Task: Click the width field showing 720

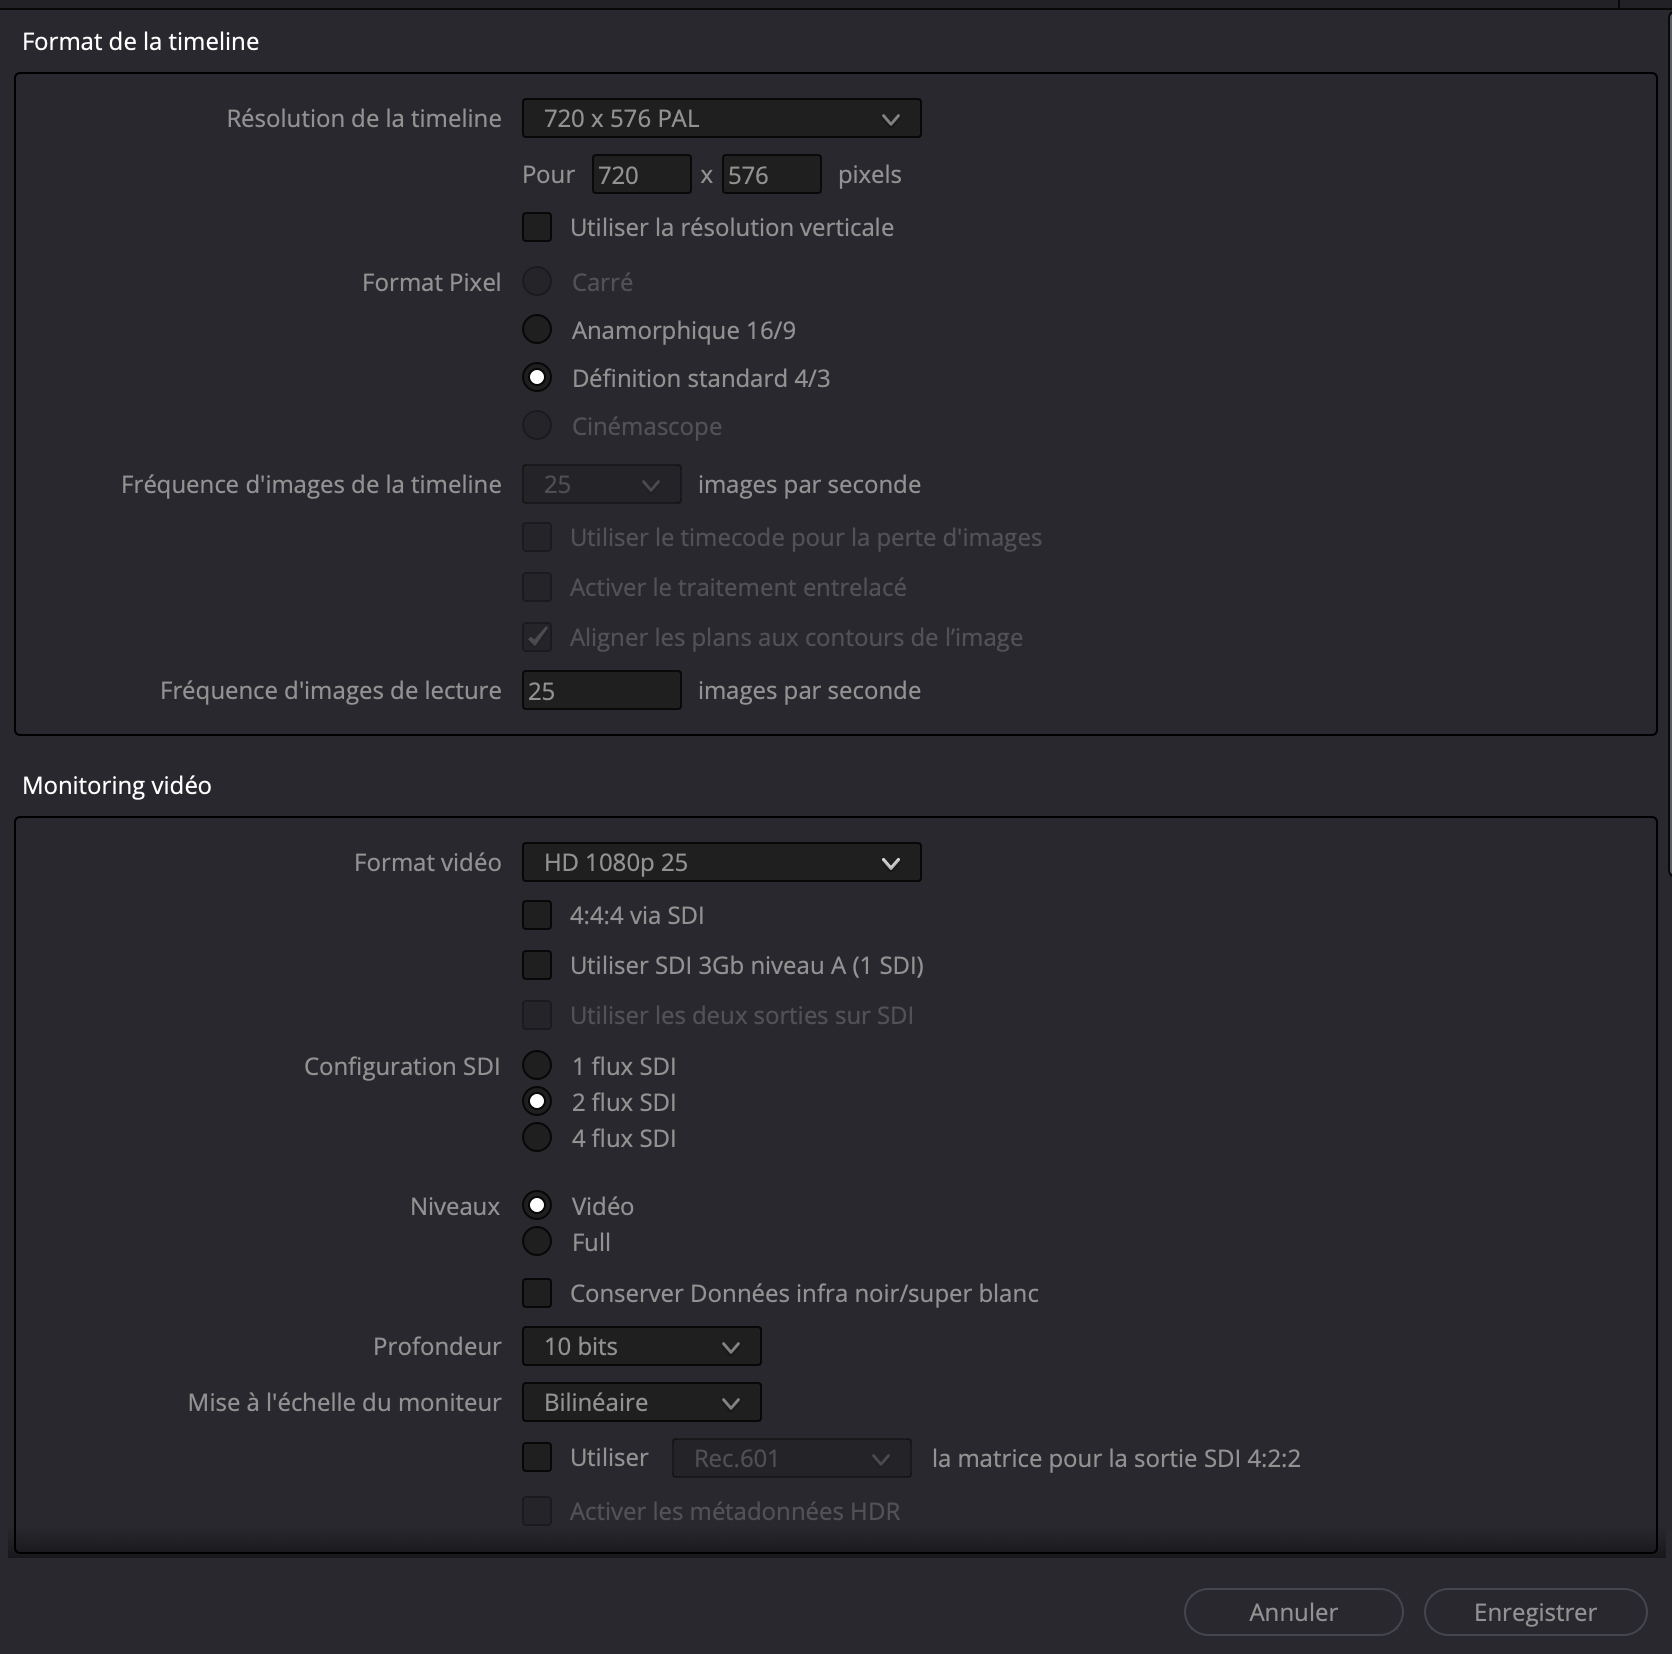Action: point(641,175)
